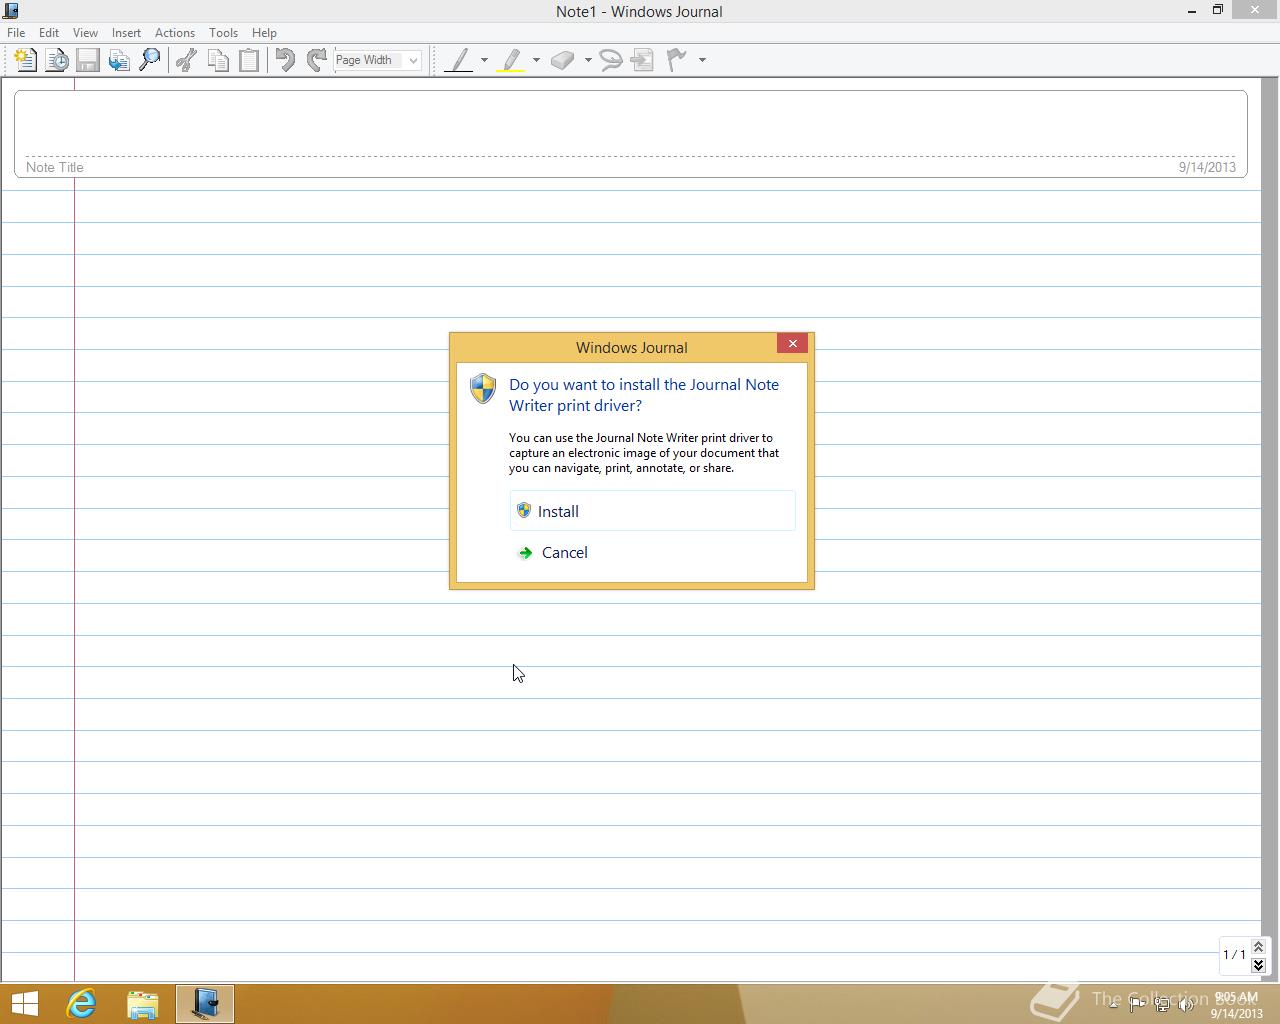
Task: Click the View Recent Notes icon
Action: (x=57, y=60)
